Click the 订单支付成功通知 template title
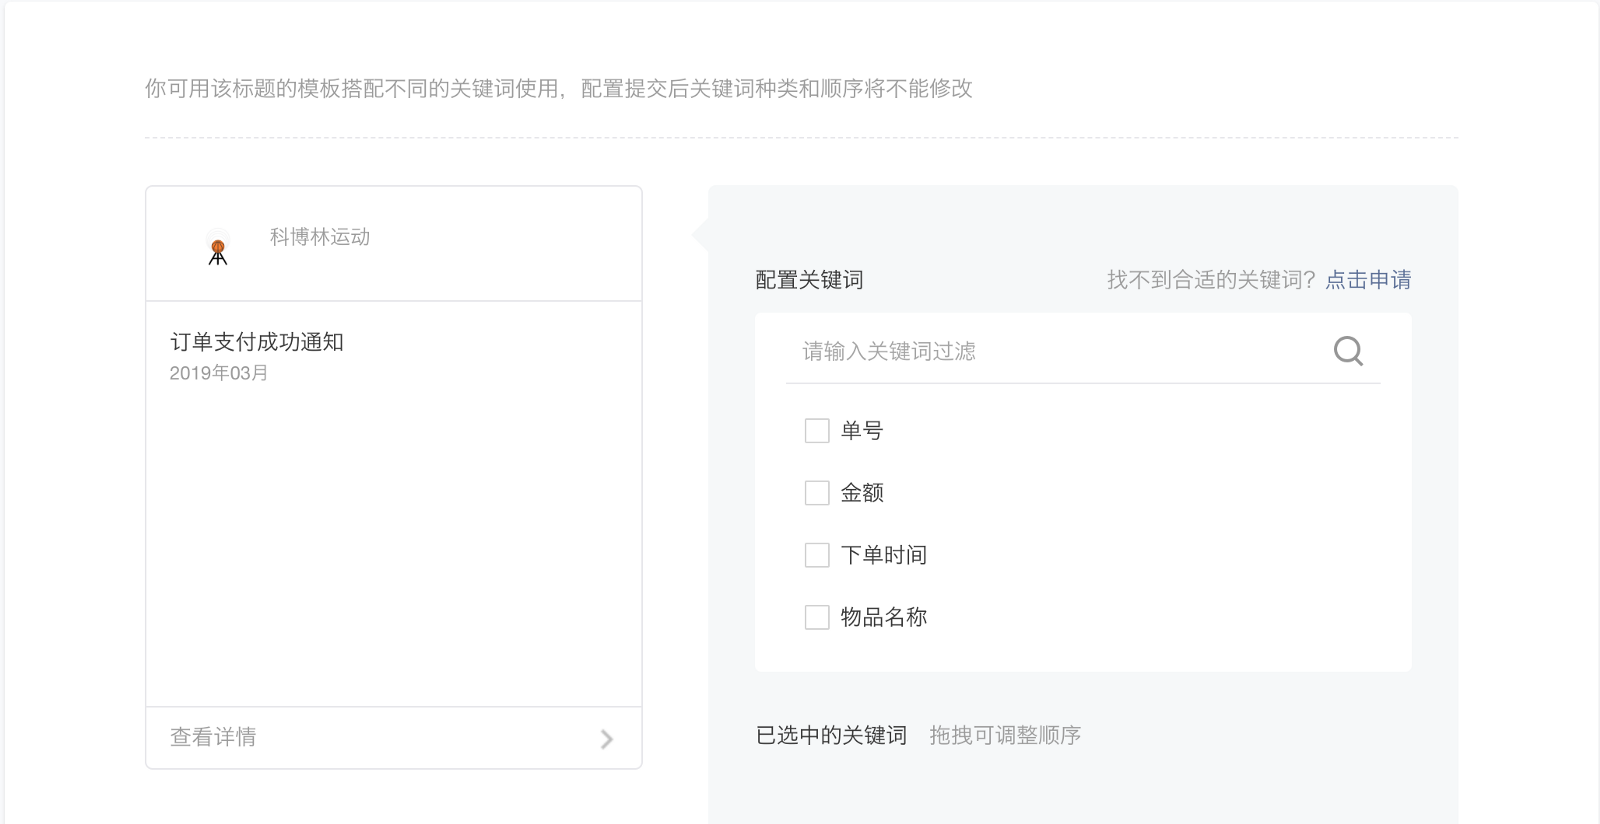This screenshot has height=824, width=1600. point(257,342)
